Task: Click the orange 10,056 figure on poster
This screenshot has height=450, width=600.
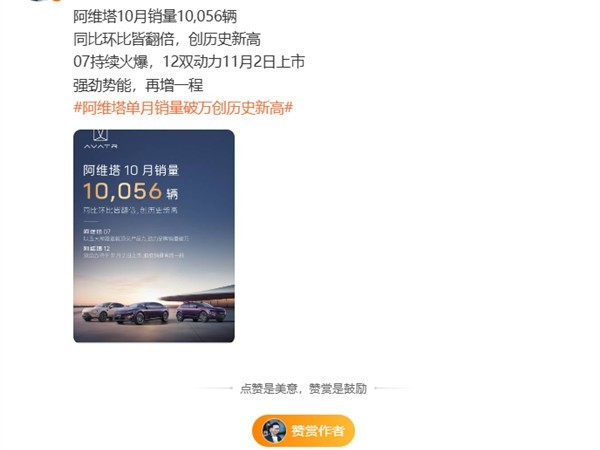Action: point(122,191)
